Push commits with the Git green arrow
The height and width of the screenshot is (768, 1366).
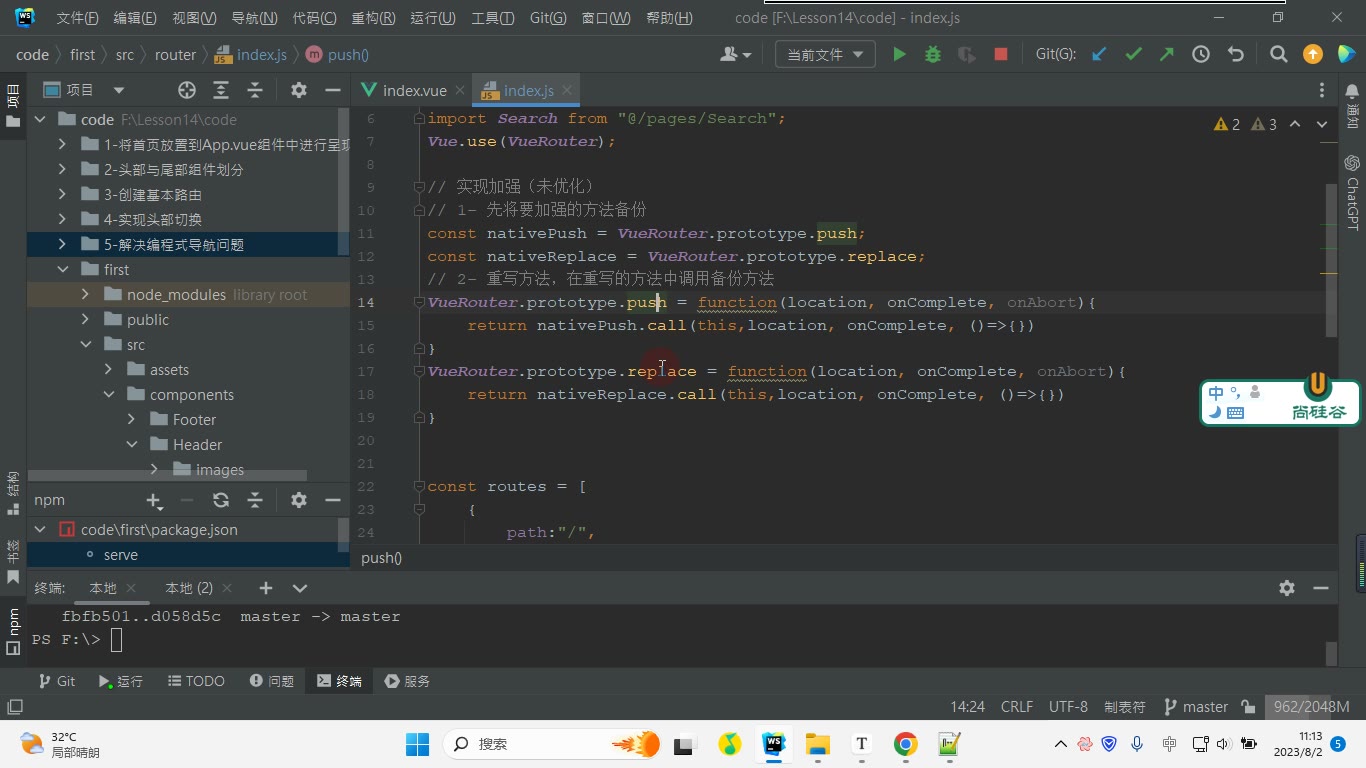[x=1167, y=55]
